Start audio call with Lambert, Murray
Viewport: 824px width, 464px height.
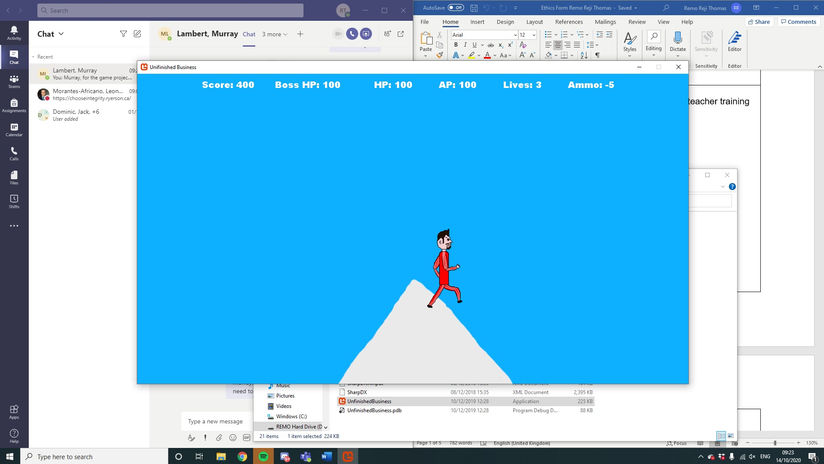(352, 34)
